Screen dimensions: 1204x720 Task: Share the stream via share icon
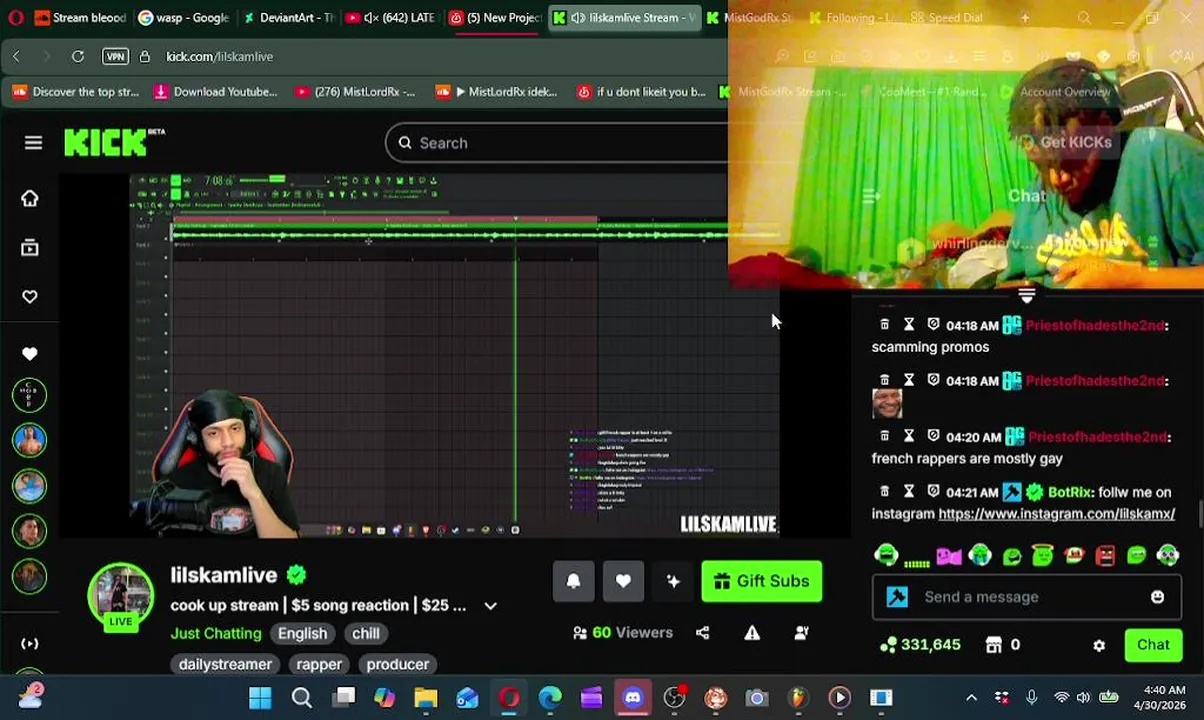point(702,632)
